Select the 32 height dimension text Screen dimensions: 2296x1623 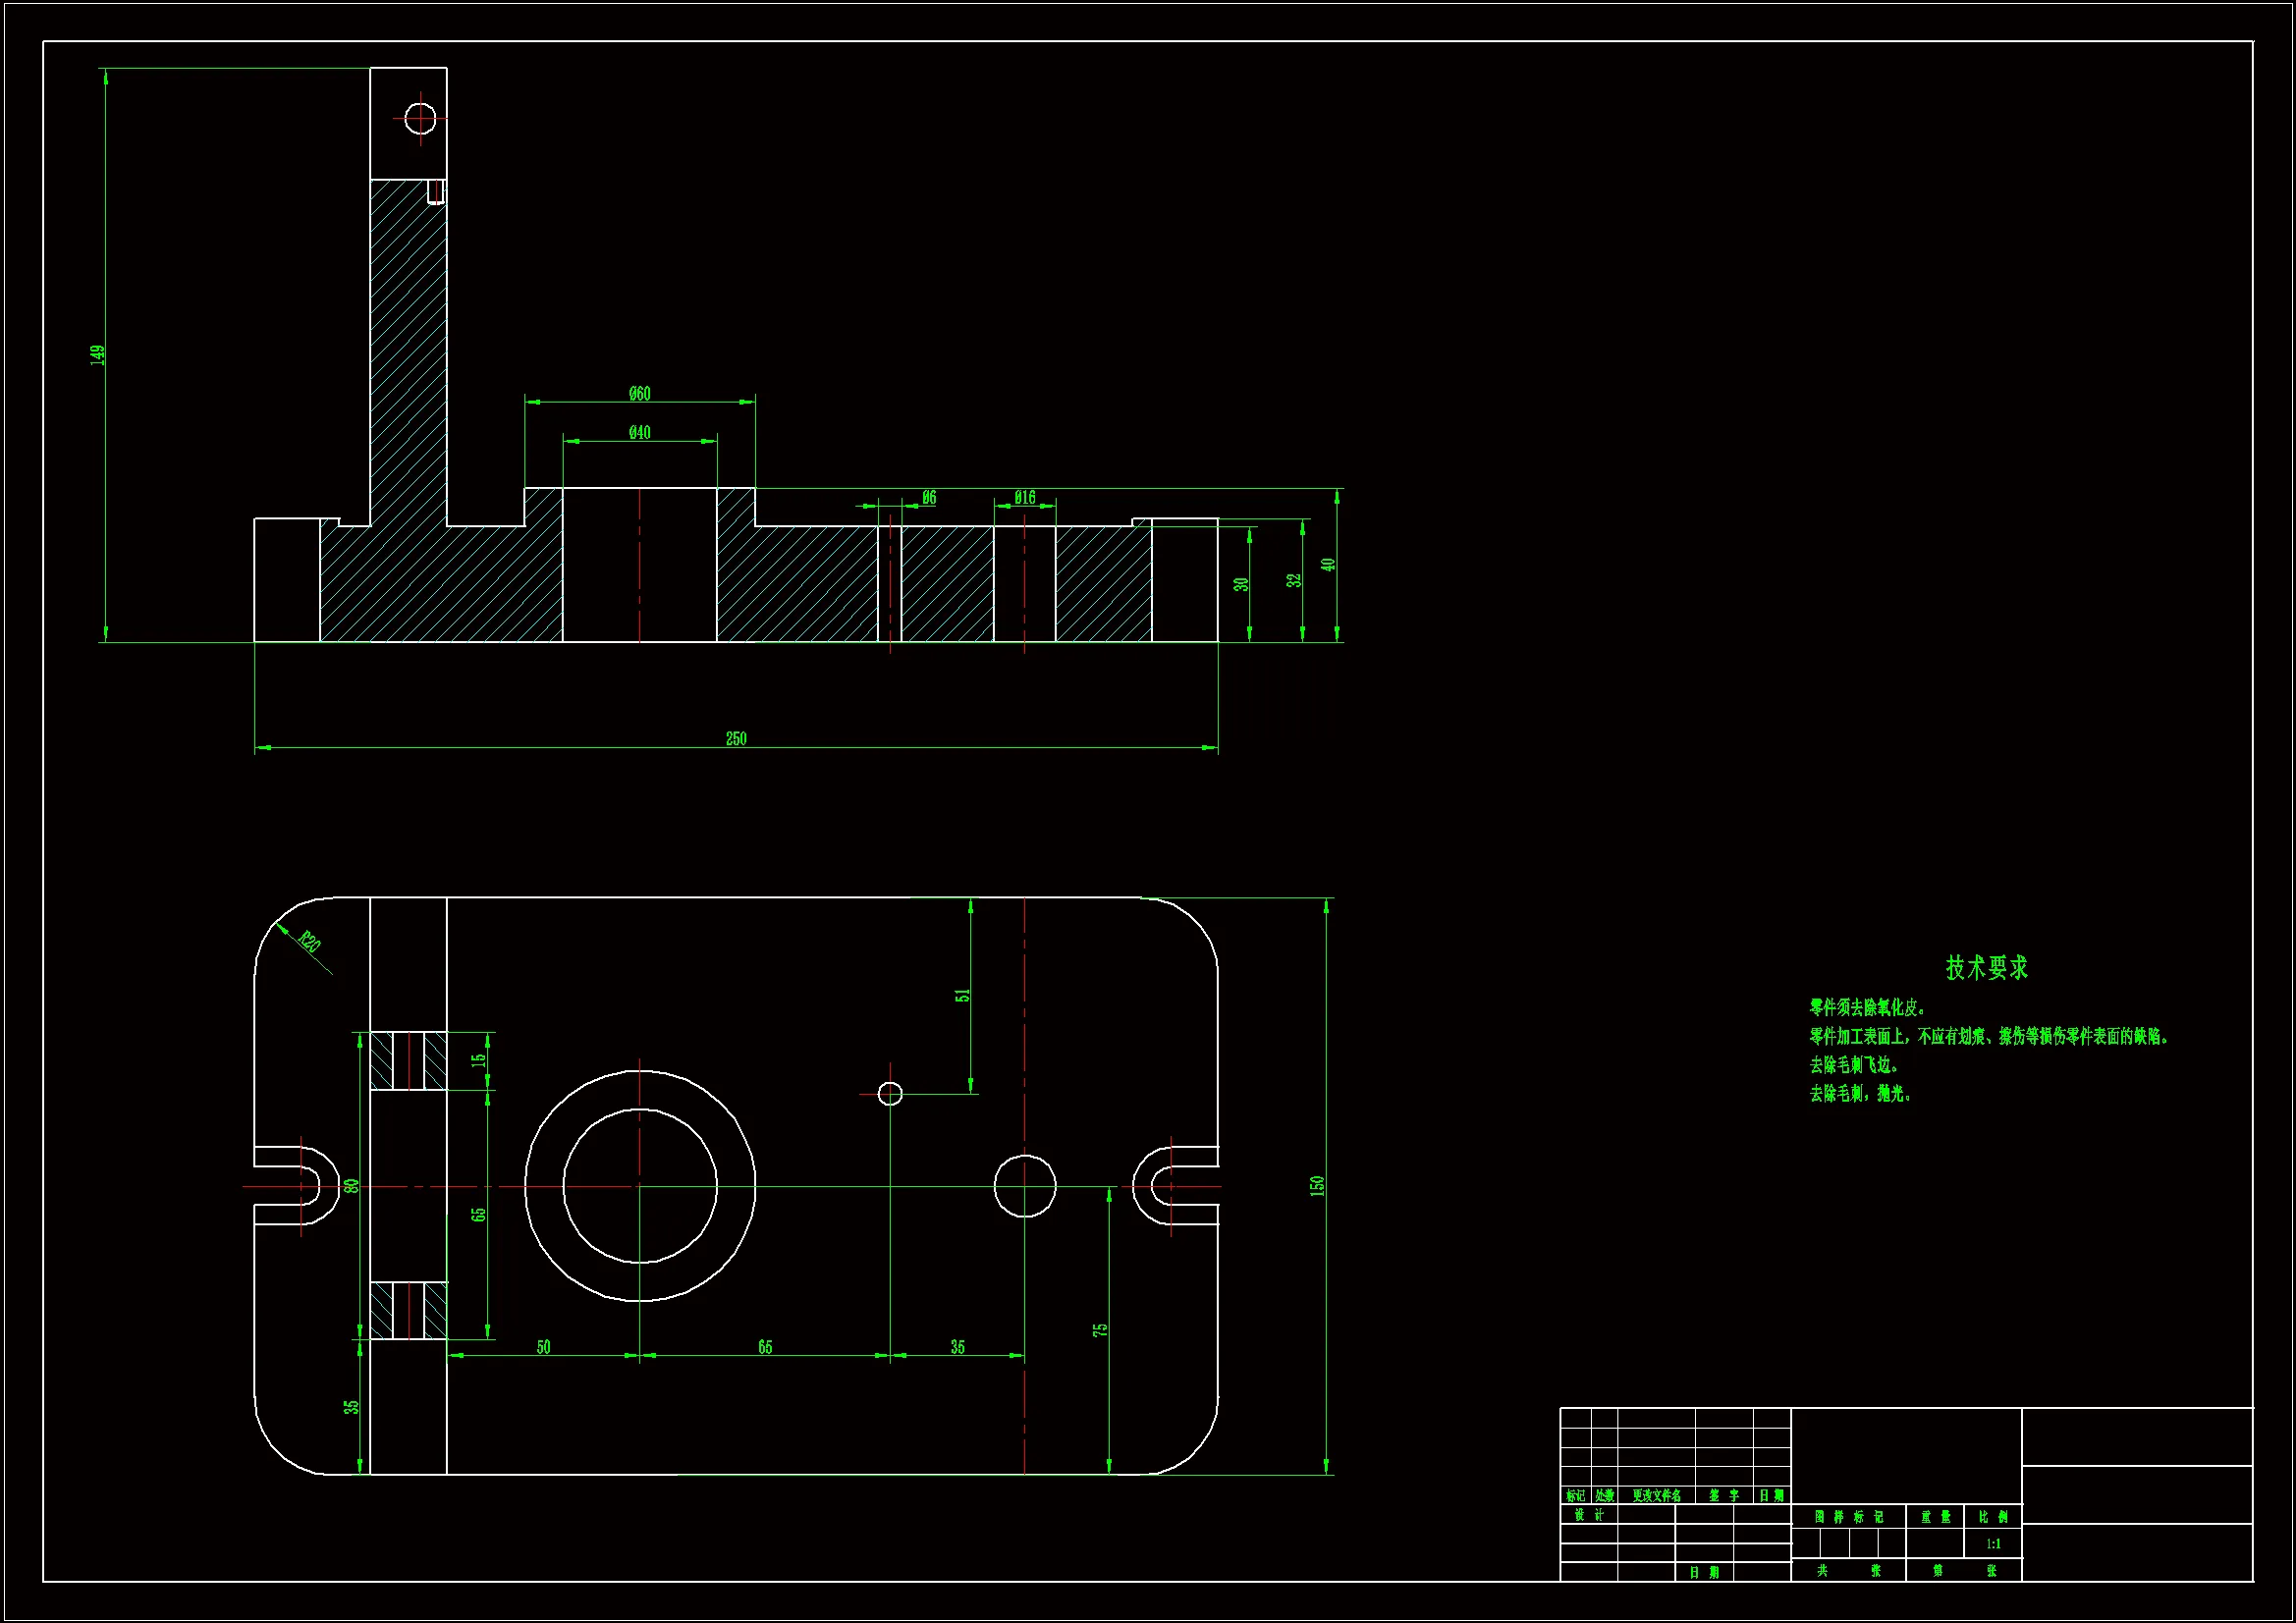click(1294, 581)
